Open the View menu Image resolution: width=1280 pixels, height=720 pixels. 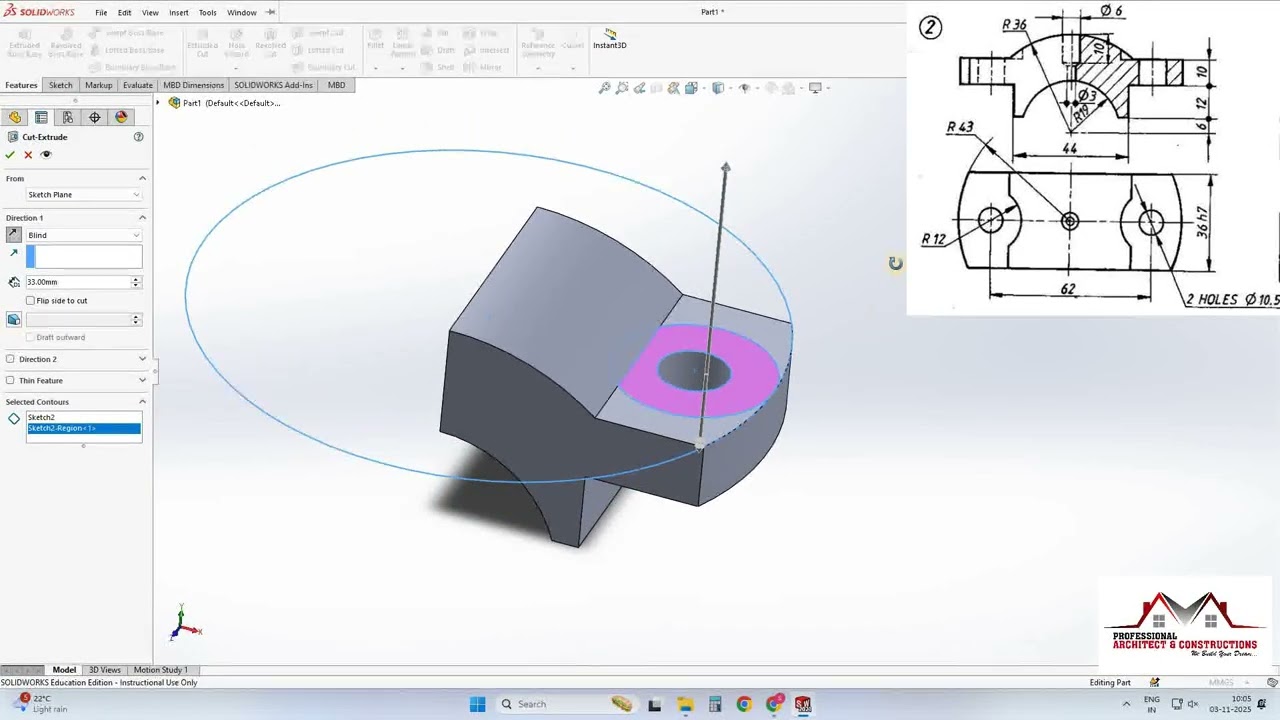[150, 13]
